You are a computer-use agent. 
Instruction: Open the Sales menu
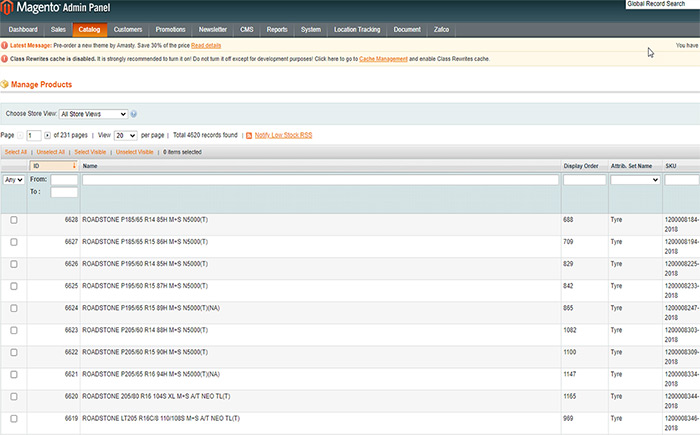click(58, 29)
